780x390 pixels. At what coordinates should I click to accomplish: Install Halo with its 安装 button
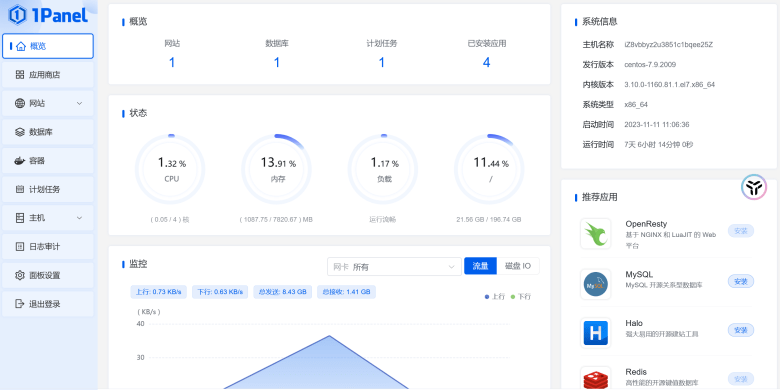tap(741, 330)
